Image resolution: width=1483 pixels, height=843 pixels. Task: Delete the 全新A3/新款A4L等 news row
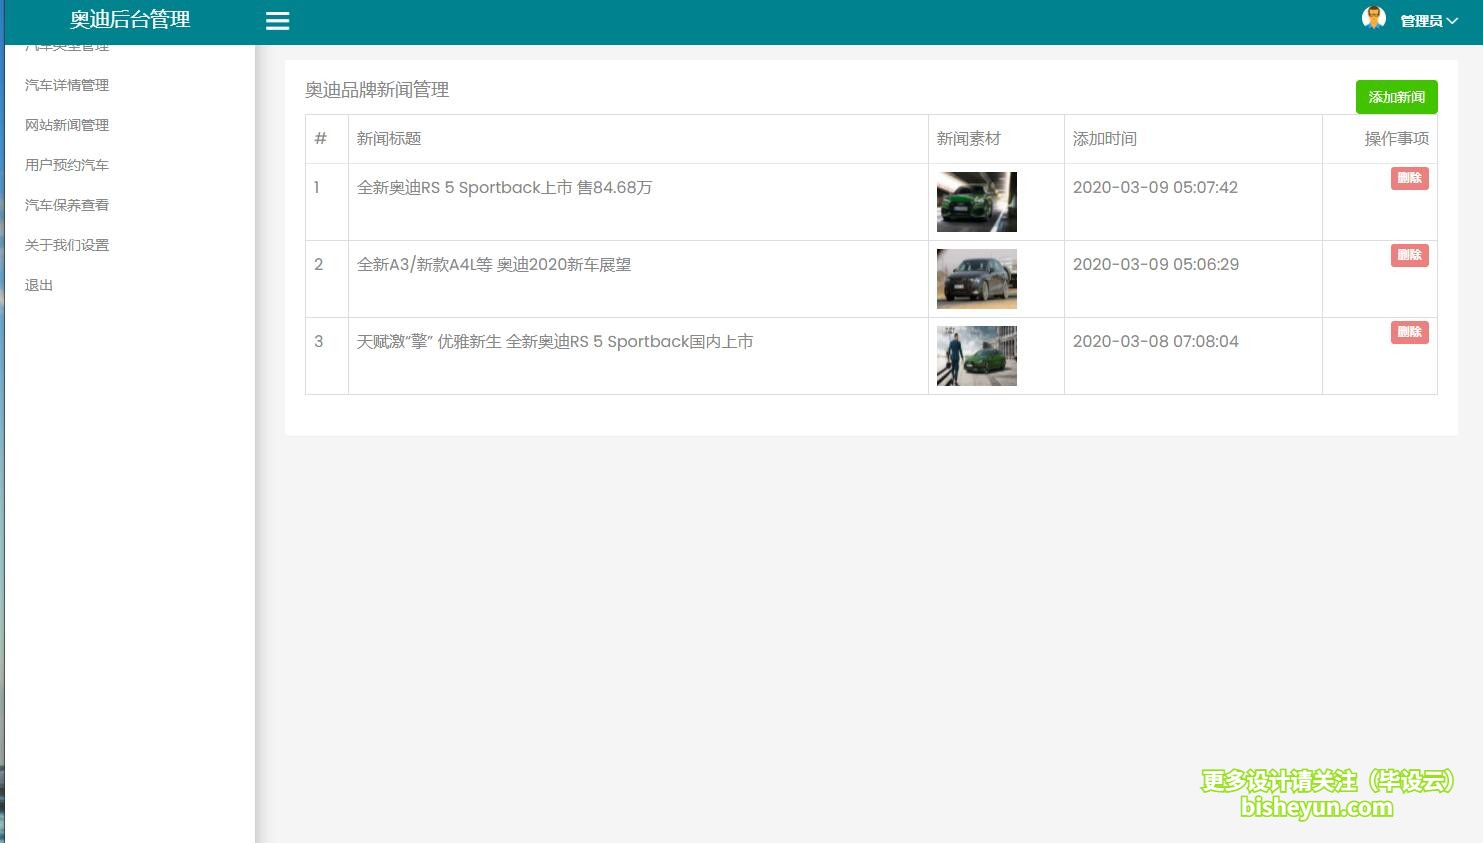click(x=1409, y=255)
